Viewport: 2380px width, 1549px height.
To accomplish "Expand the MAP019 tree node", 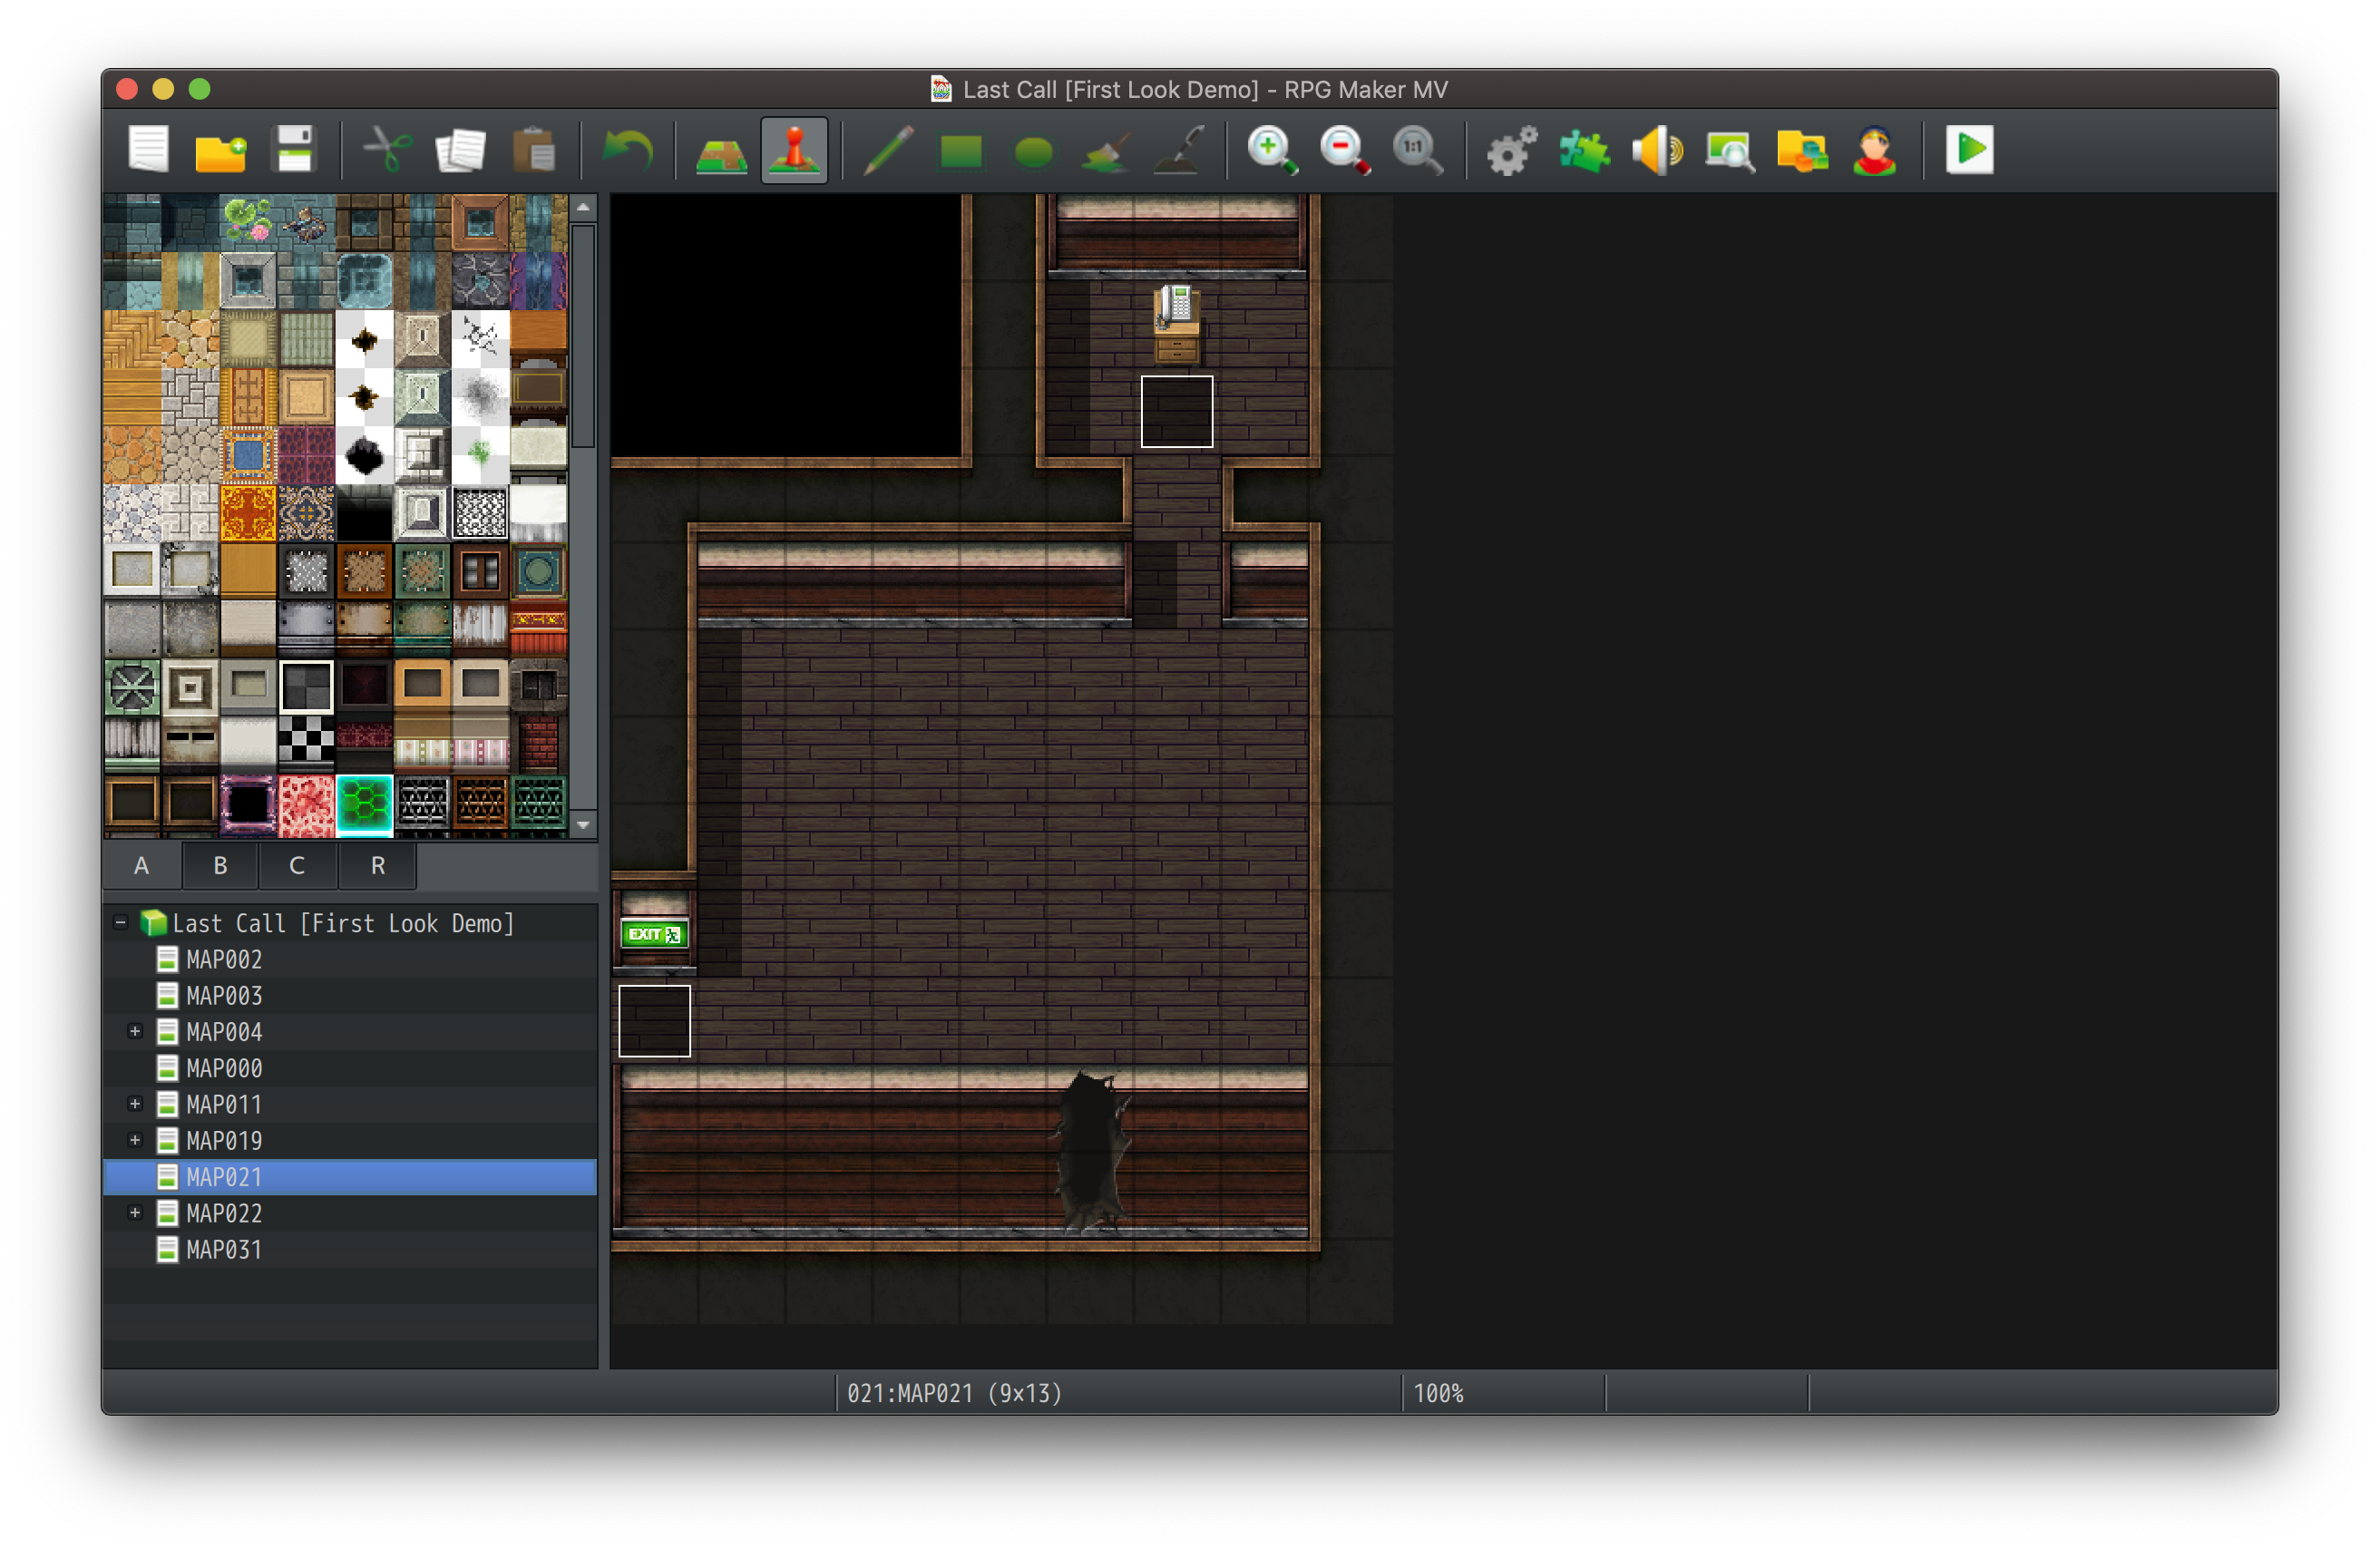I will (135, 1140).
